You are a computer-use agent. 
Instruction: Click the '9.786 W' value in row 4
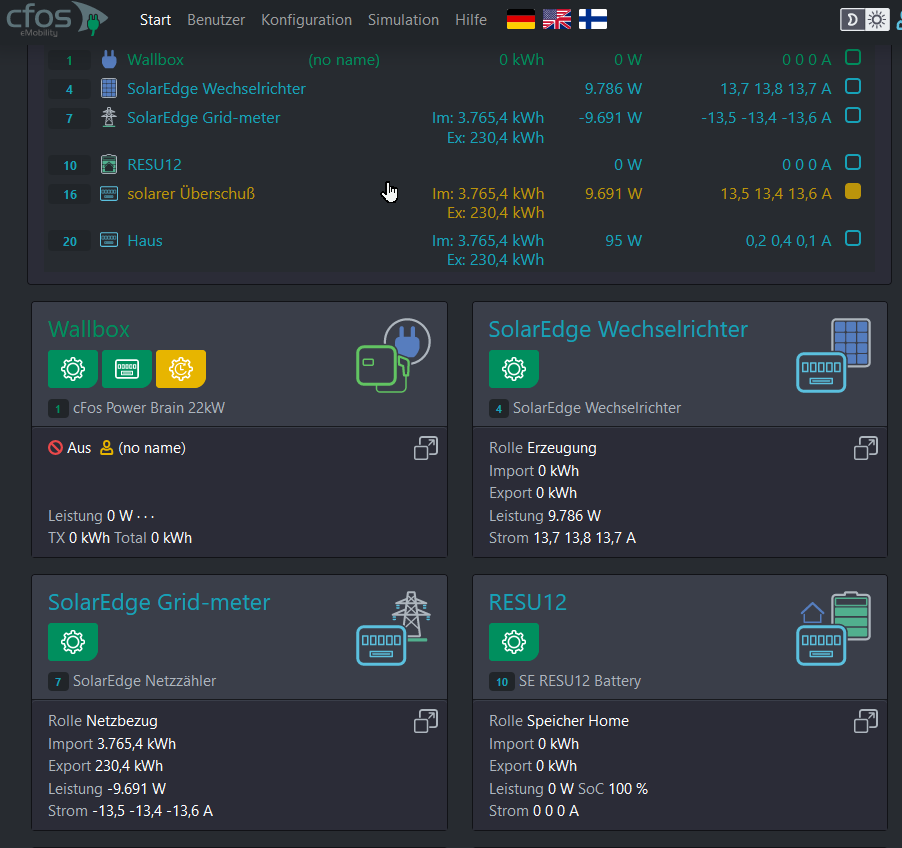tap(613, 89)
